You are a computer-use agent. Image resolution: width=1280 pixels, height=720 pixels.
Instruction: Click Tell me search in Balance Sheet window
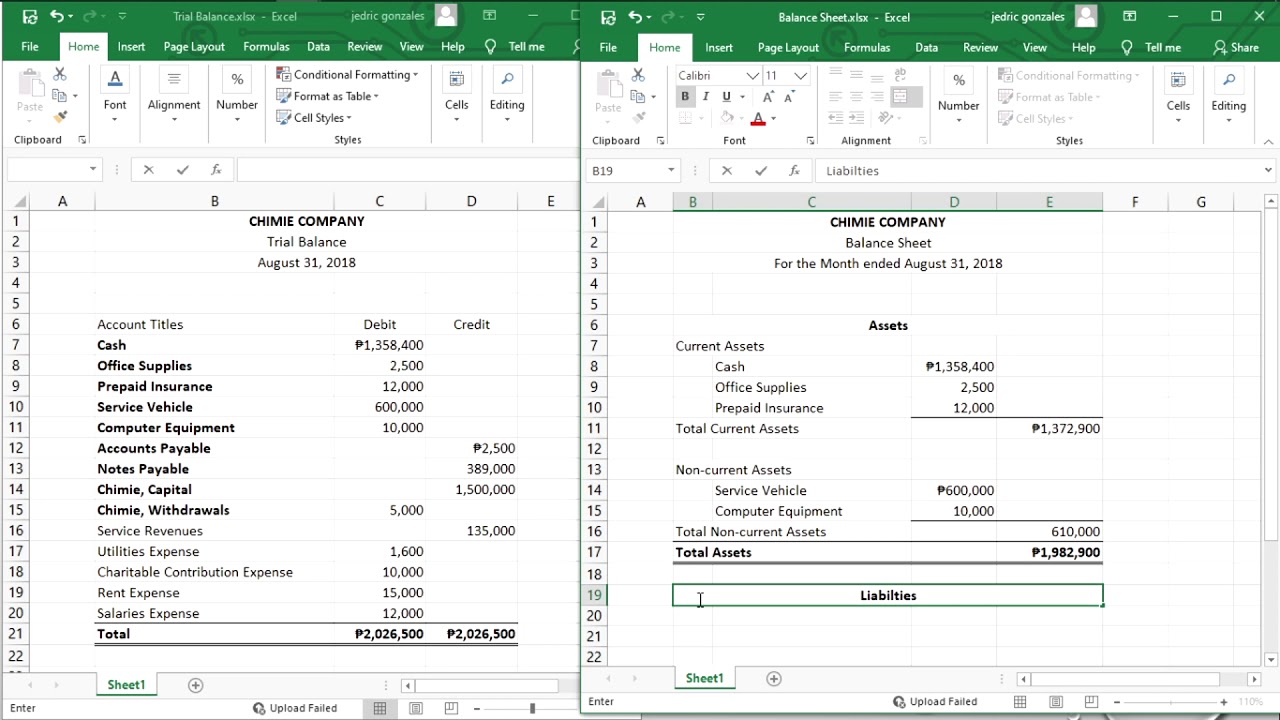point(1151,47)
